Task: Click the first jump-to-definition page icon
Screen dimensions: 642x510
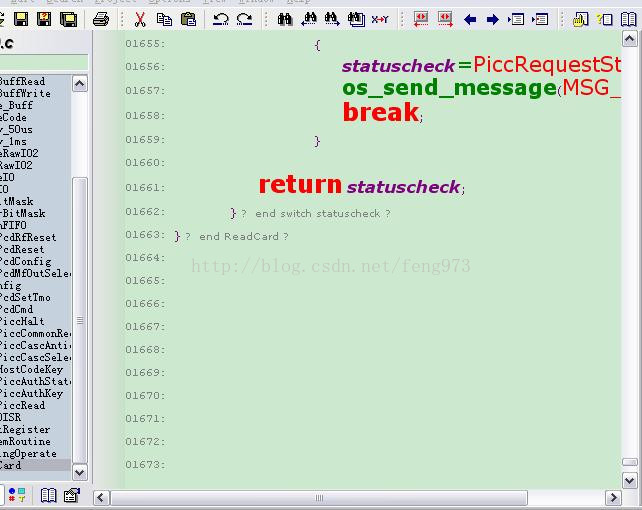Action: coord(516,19)
